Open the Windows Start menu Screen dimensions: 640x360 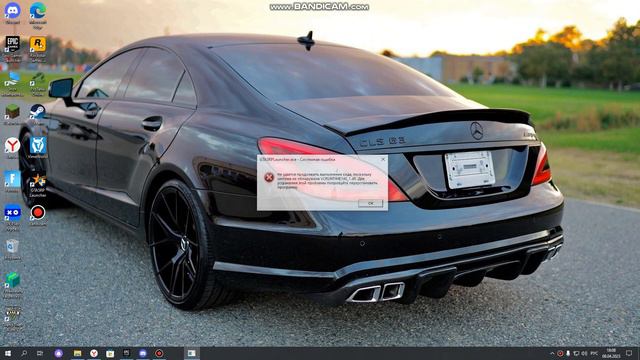[x=7, y=353]
